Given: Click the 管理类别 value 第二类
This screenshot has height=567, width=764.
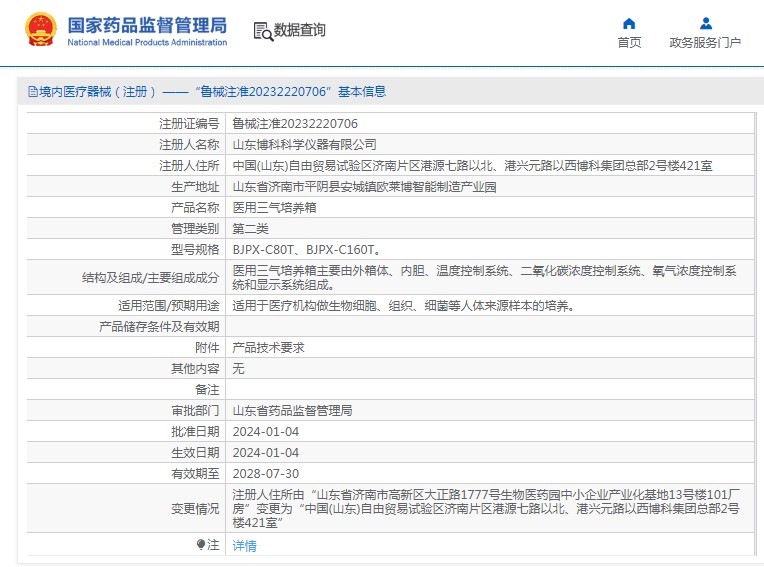Looking at the screenshot, I should pyautogui.click(x=250, y=229).
